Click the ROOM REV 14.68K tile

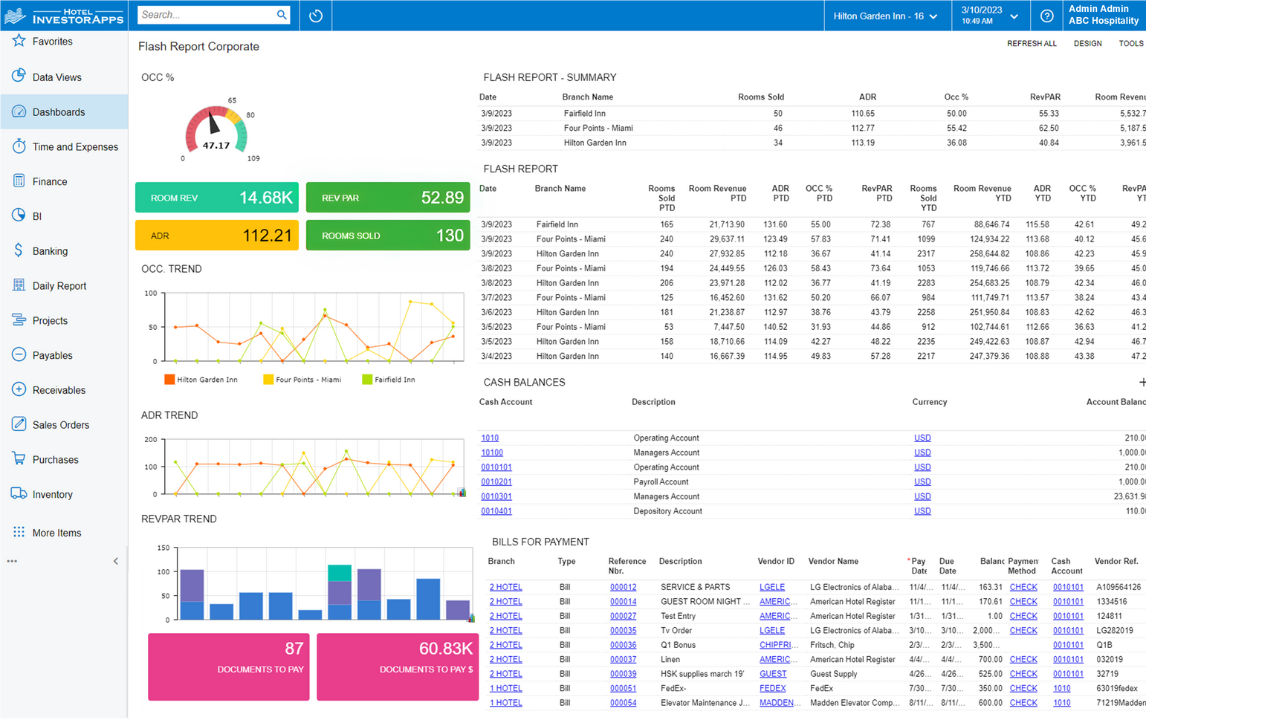click(217, 198)
